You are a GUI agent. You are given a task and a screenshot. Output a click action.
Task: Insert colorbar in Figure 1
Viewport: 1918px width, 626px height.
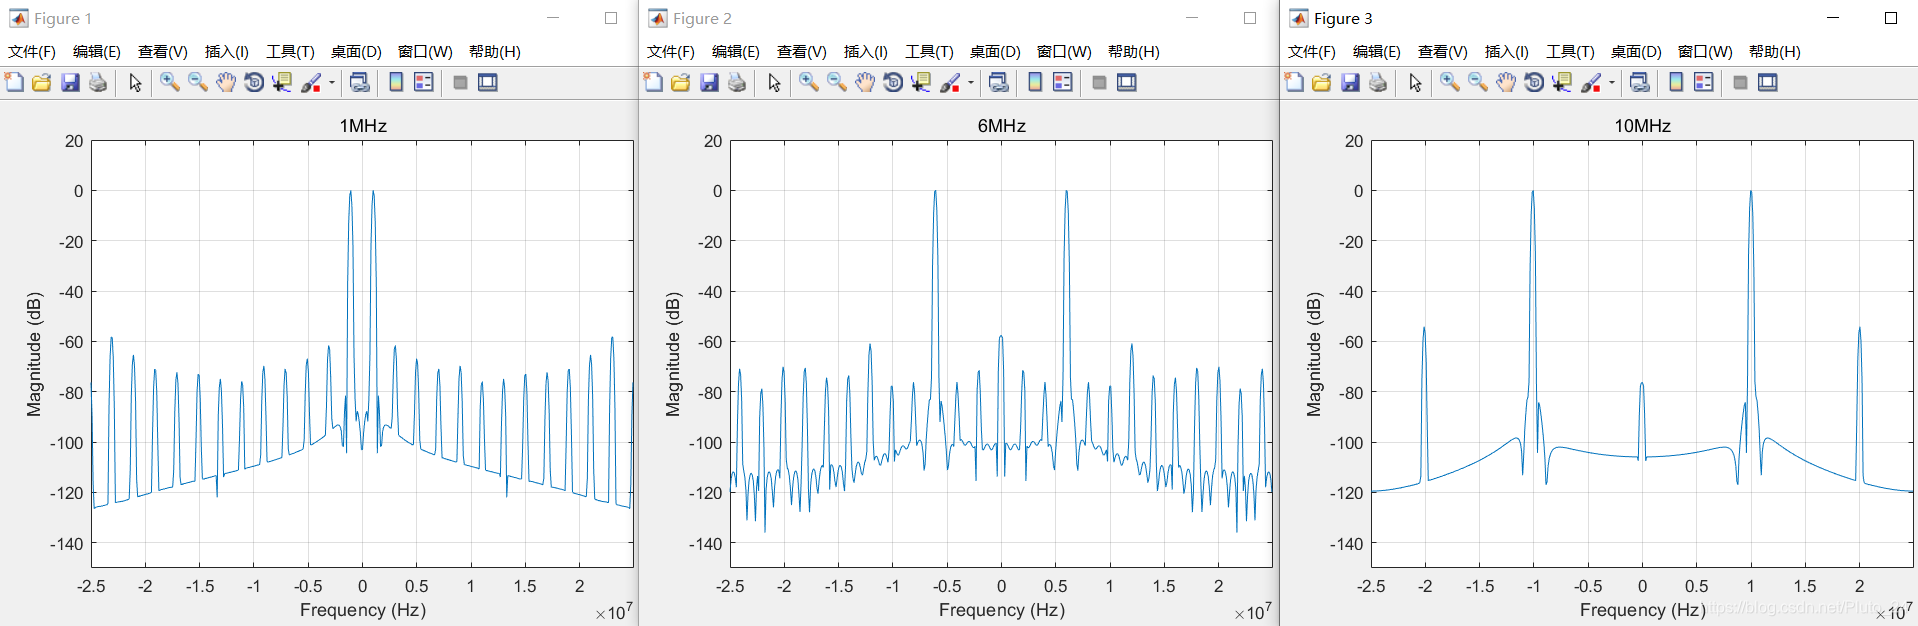[x=396, y=82]
